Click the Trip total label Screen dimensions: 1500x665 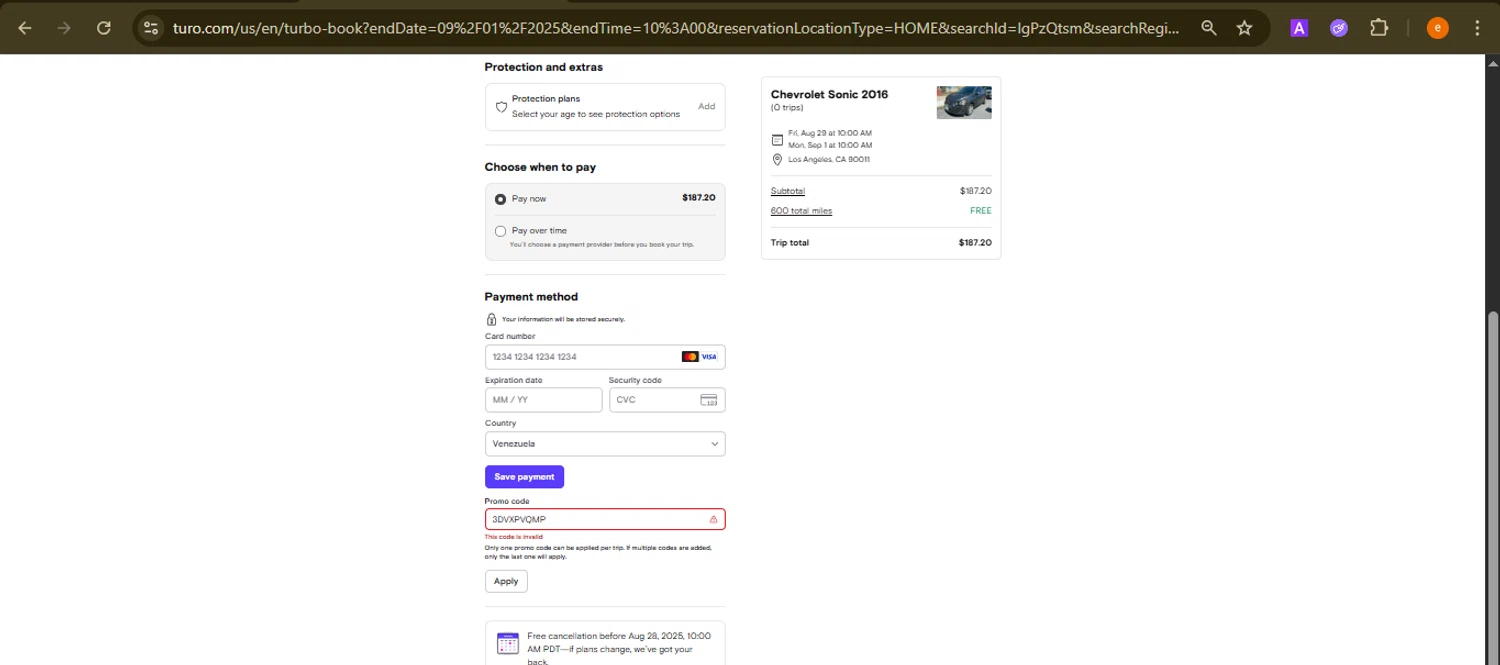(x=790, y=243)
